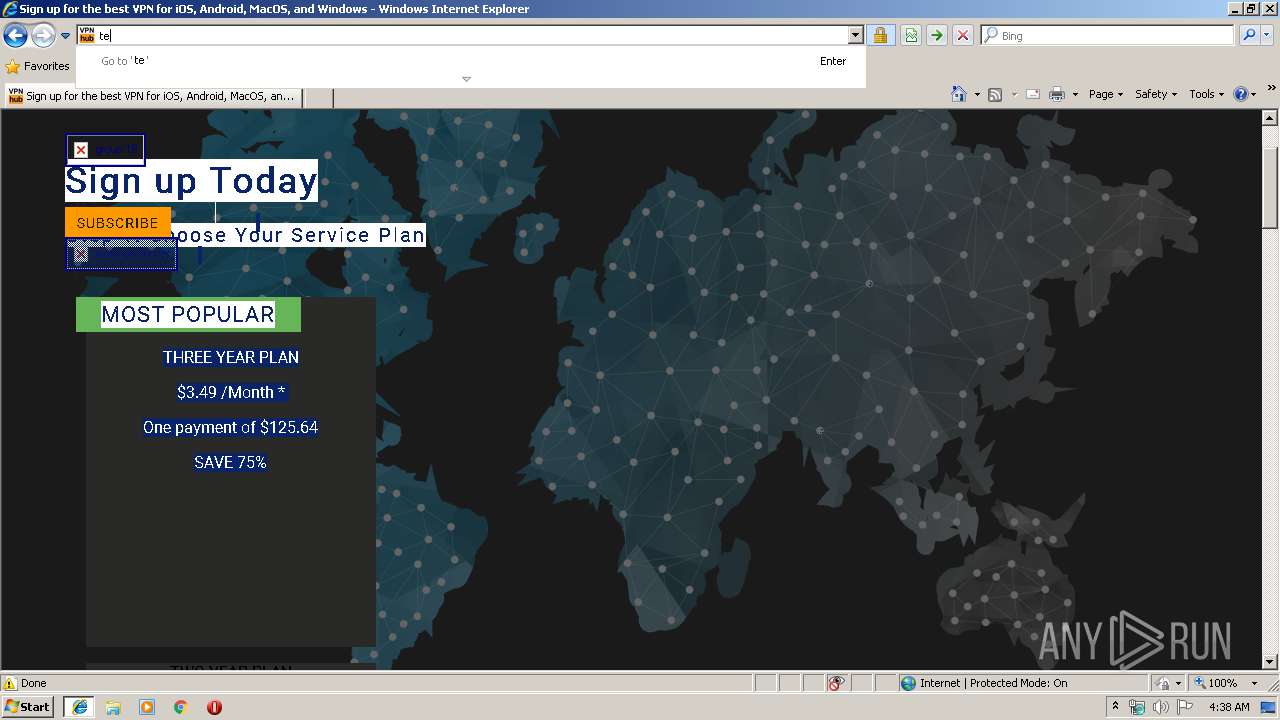1280x720 pixels.
Task: Click the security lock icon
Action: [x=880, y=36]
